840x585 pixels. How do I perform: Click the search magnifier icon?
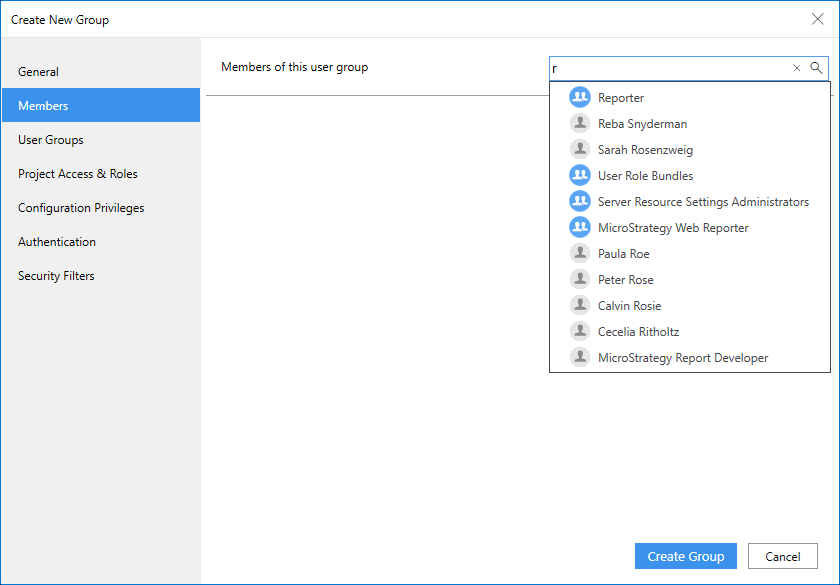(x=816, y=68)
